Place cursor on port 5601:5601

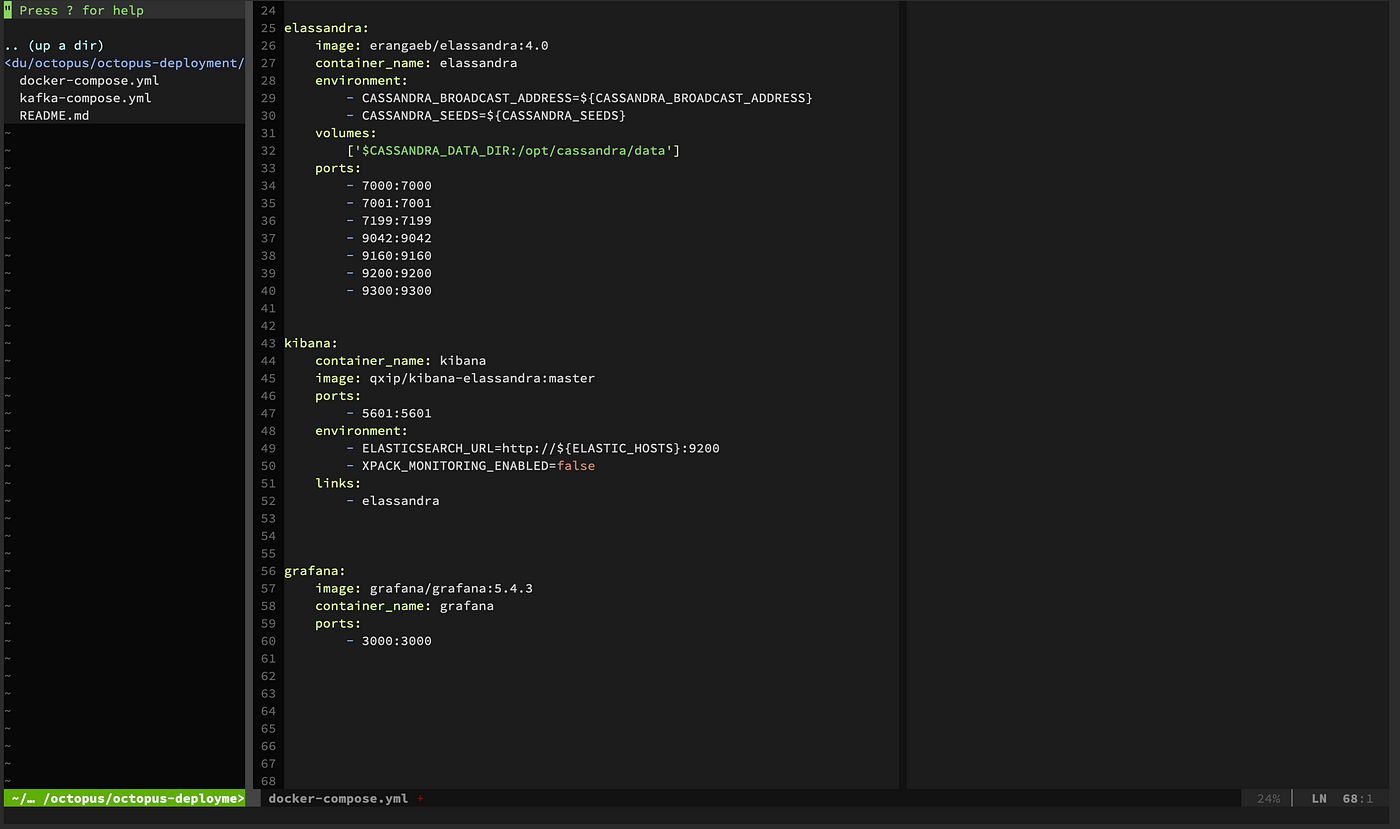[x=397, y=413]
